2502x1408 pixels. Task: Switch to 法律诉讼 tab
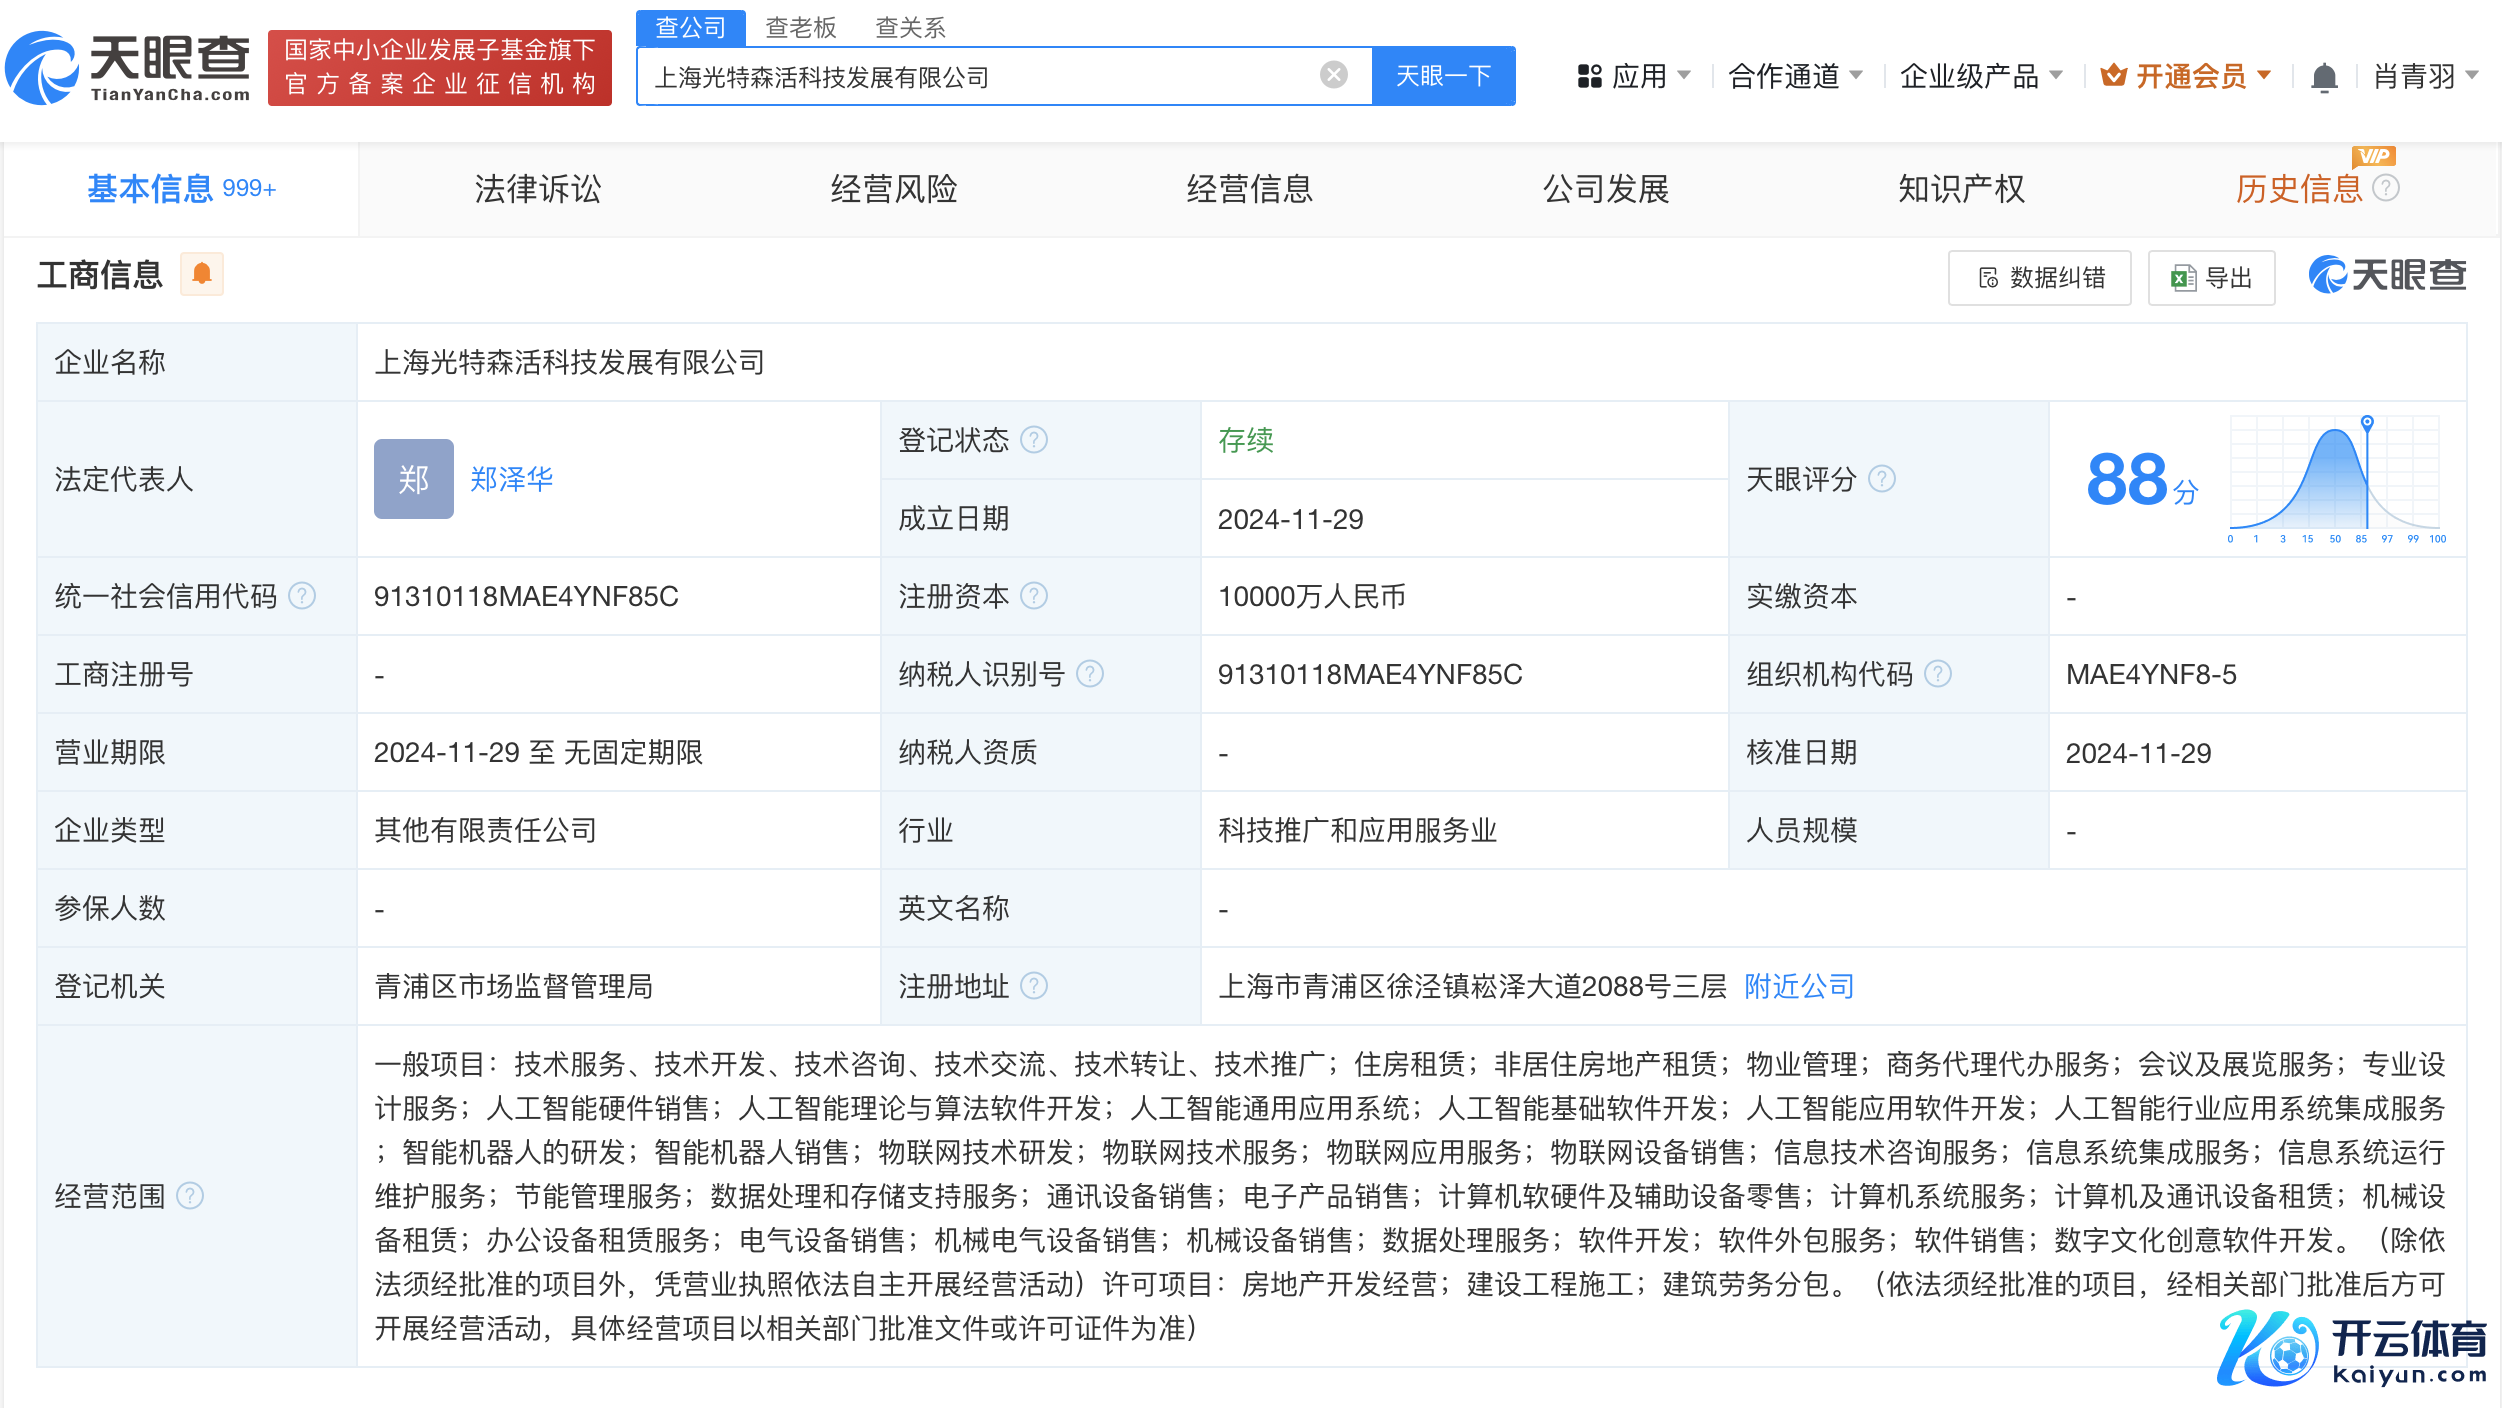point(538,189)
